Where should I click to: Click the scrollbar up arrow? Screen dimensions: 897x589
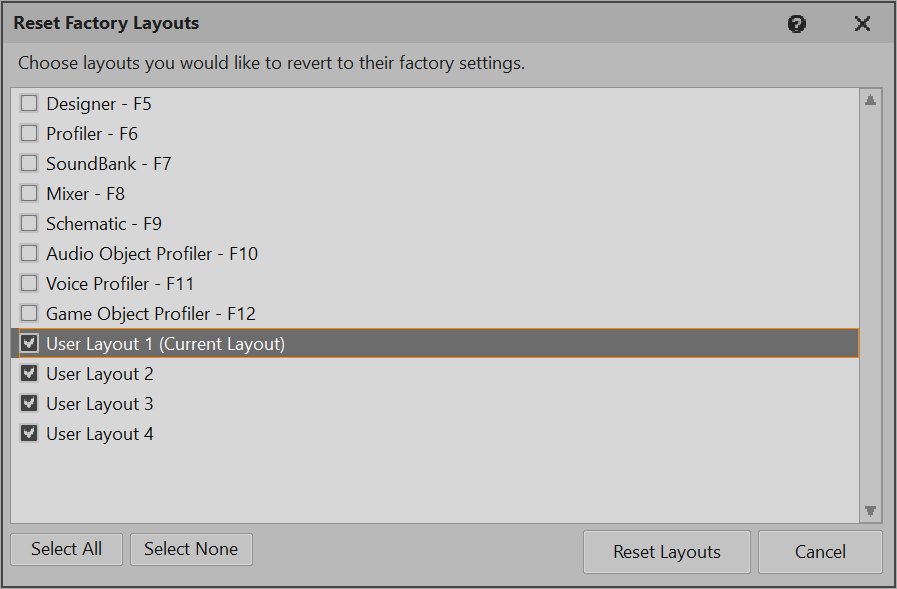[870, 100]
